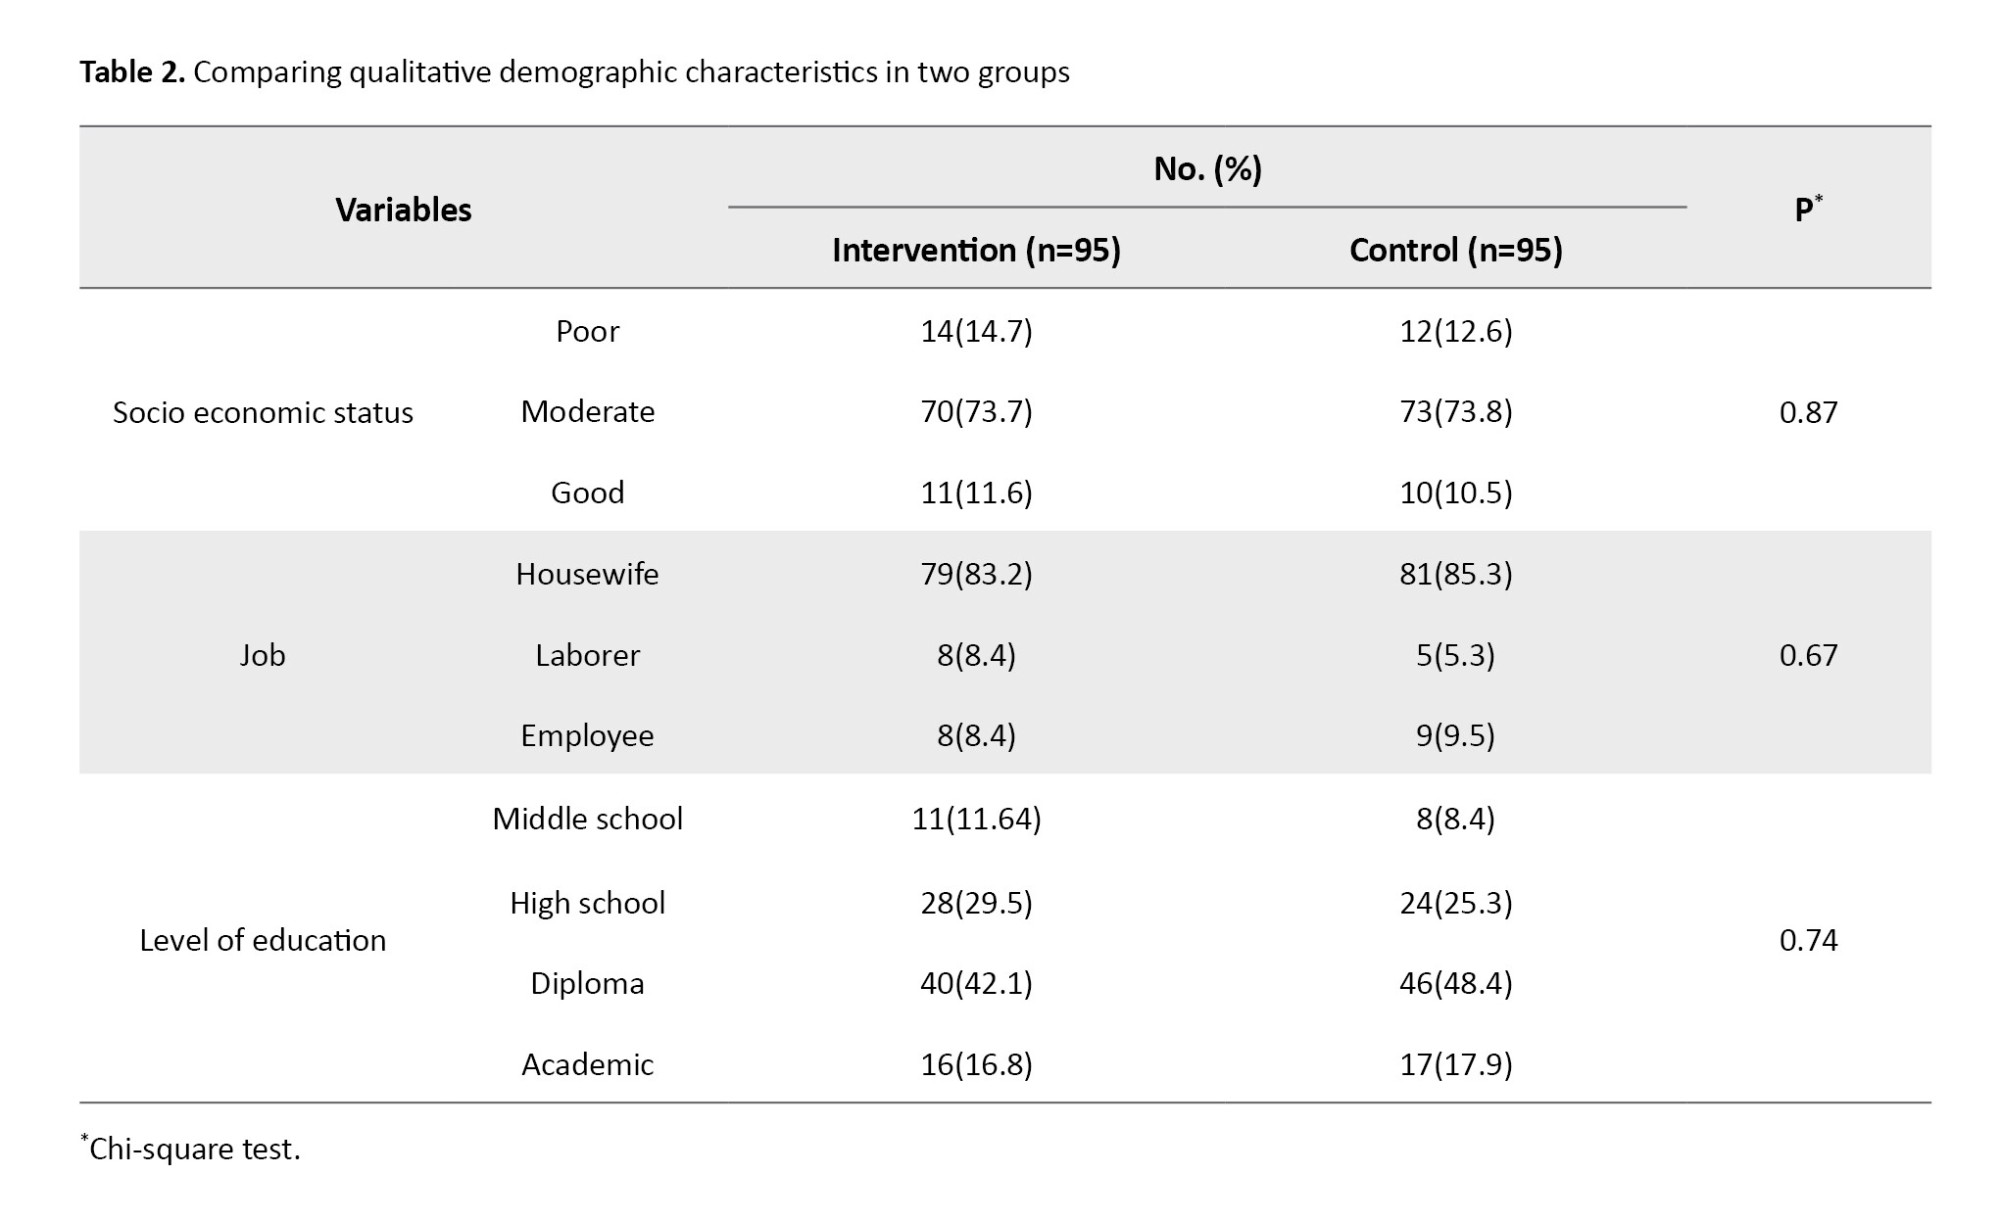
Task: Click the 0.67 p-value cell
Action: pyautogui.click(x=1808, y=655)
